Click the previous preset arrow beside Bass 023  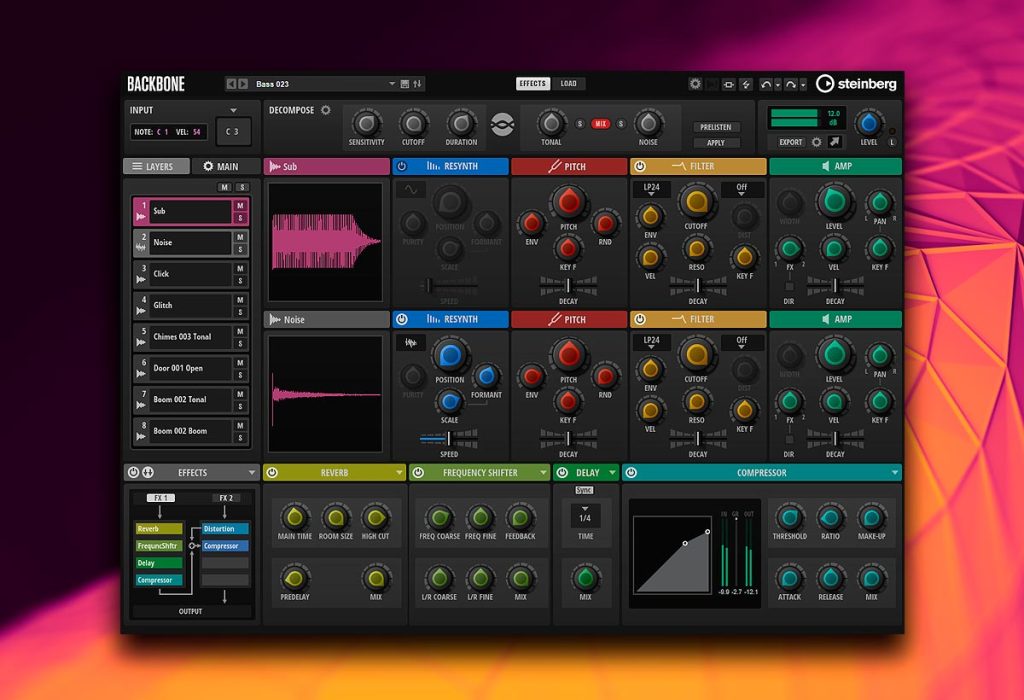[231, 84]
